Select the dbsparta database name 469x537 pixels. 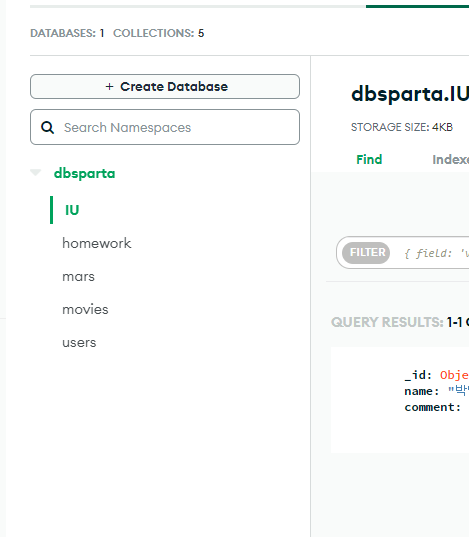coord(84,173)
